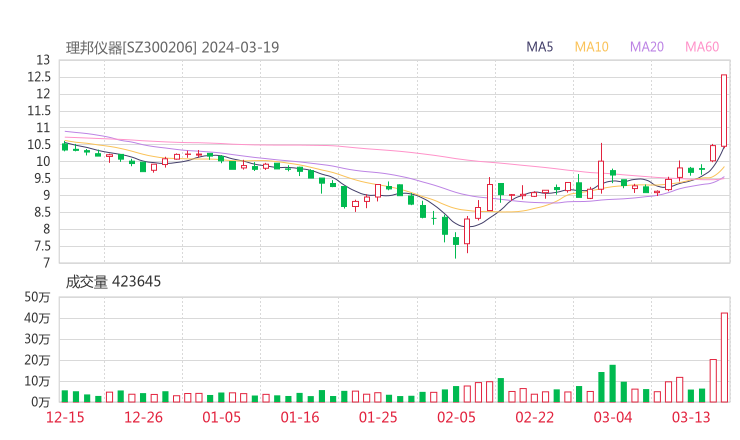Image resolution: width=740 pixels, height=440 pixels.
Task: Click the tallest red volume bar reaching above 40万
Action: point(724,357)
